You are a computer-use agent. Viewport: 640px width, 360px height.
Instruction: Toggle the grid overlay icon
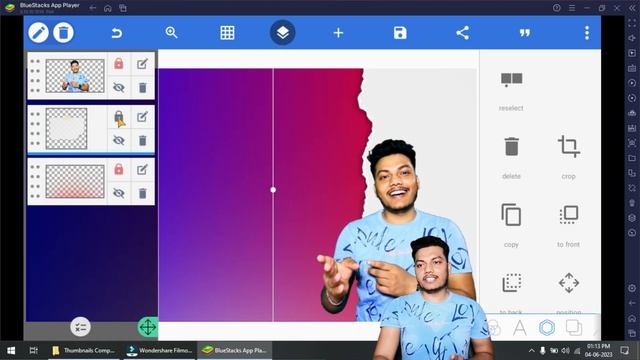click(x=227, y=33)
